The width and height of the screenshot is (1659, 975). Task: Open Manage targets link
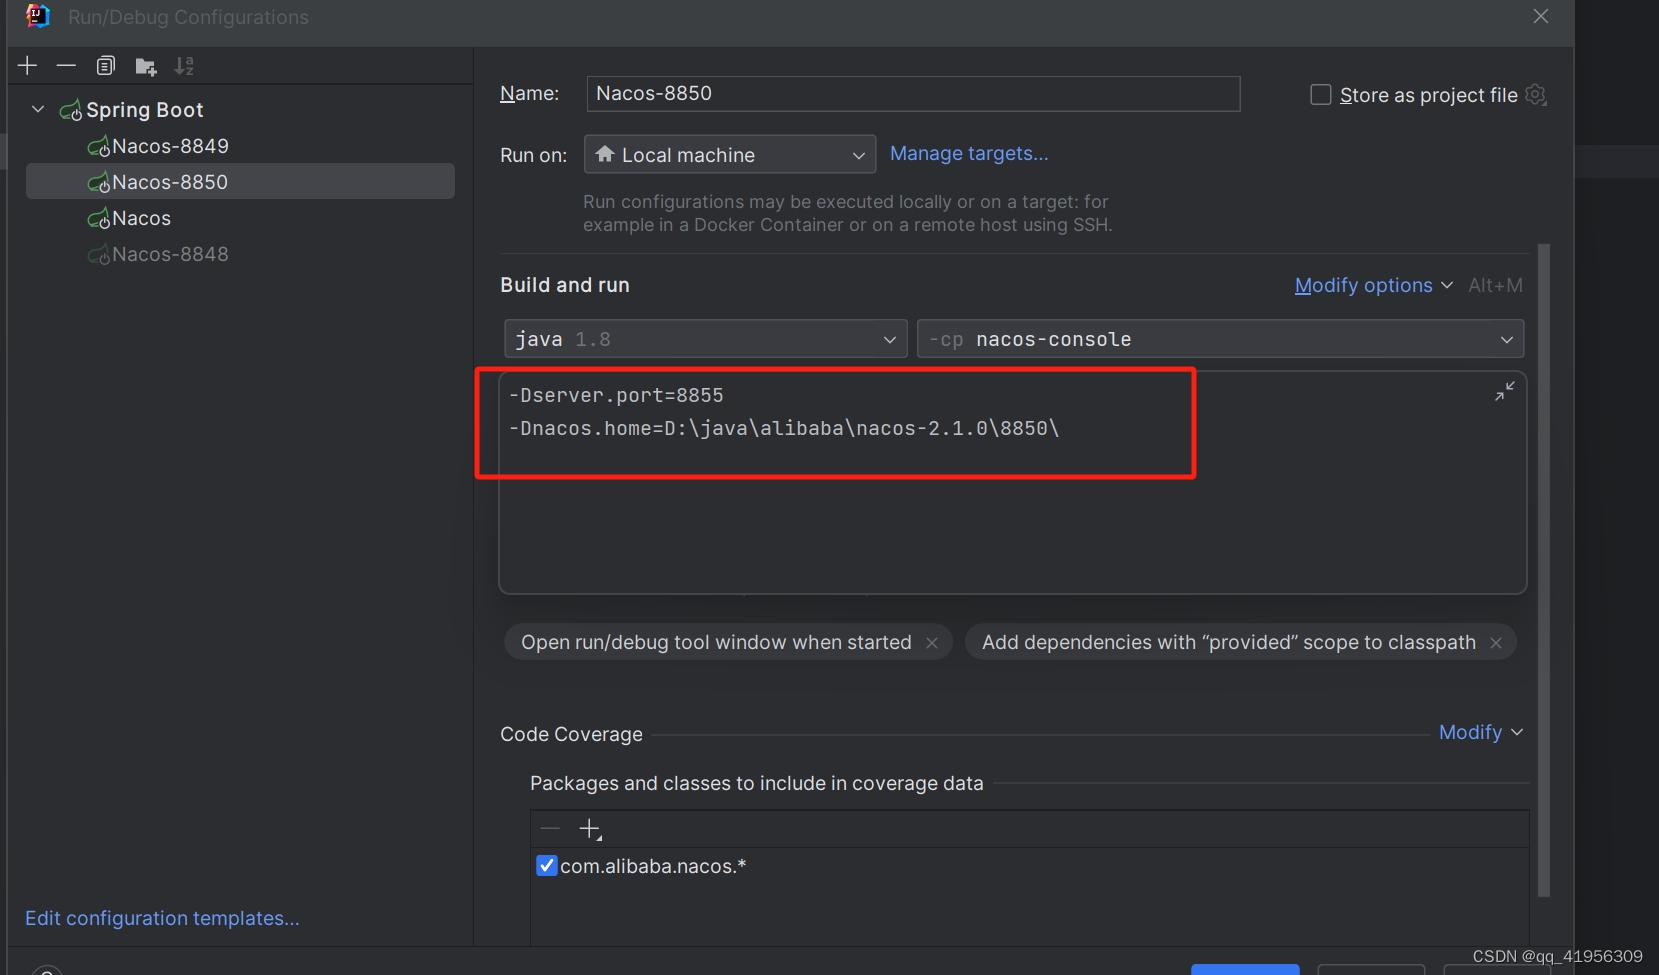click(x=969, y=153)
